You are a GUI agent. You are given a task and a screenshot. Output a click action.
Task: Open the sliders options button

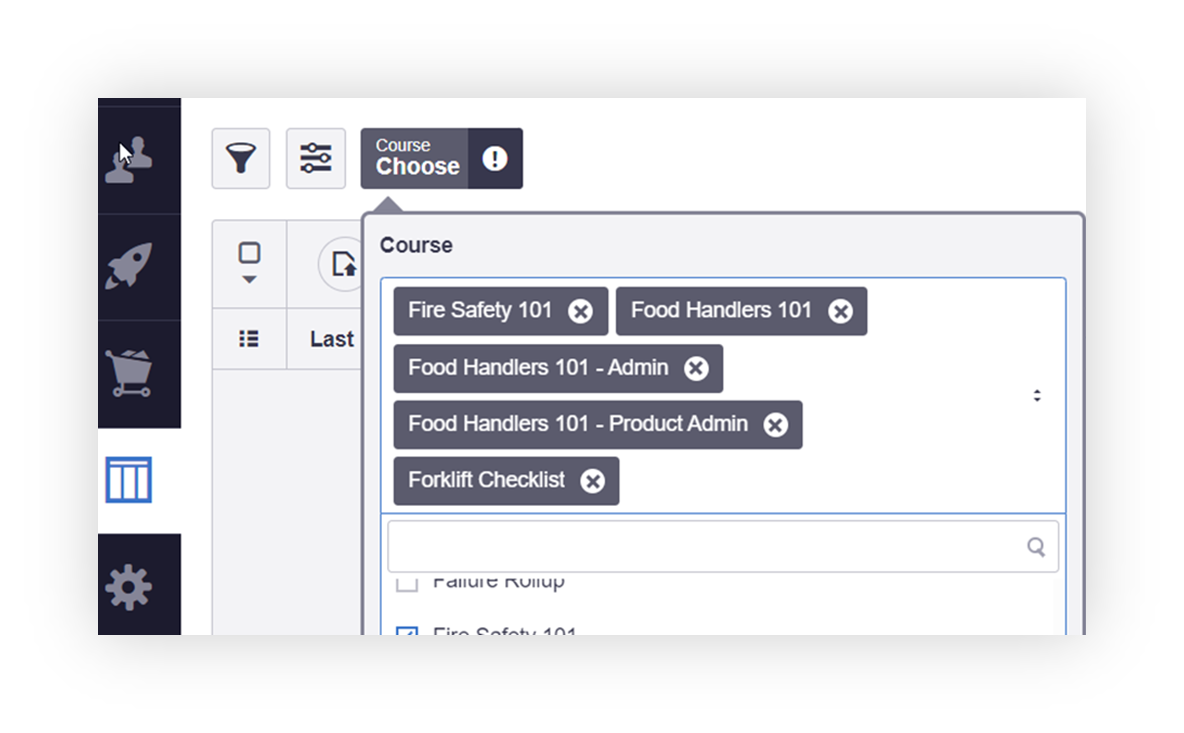pyautogui.click(x=316, y=158)
